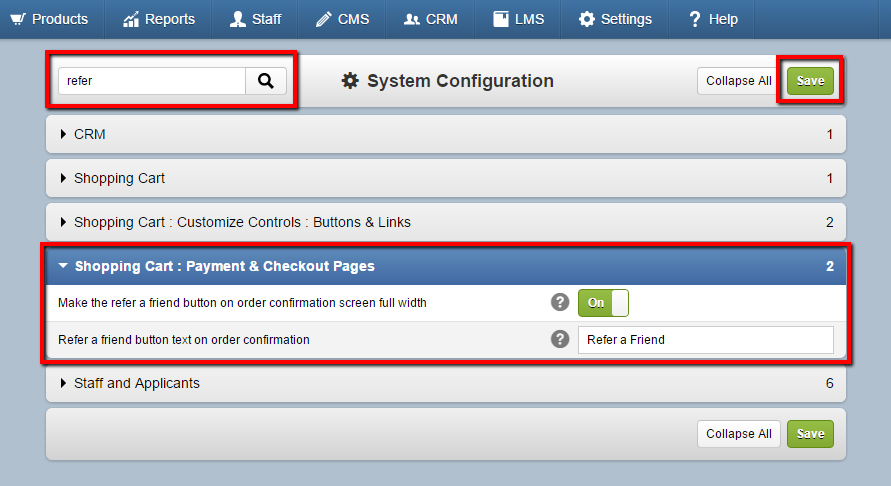Click the Staff and Applicants title text
The image size is (891, 486).
click(x=137, y=383)
